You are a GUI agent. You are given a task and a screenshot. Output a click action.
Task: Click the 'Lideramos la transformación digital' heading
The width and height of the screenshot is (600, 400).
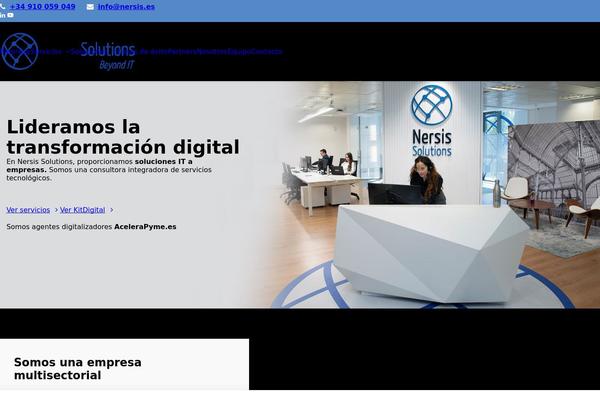123,137
